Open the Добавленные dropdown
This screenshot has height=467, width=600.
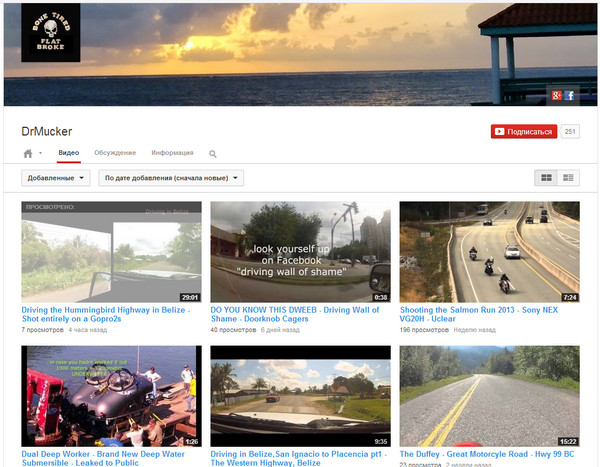tap(56, 178)
